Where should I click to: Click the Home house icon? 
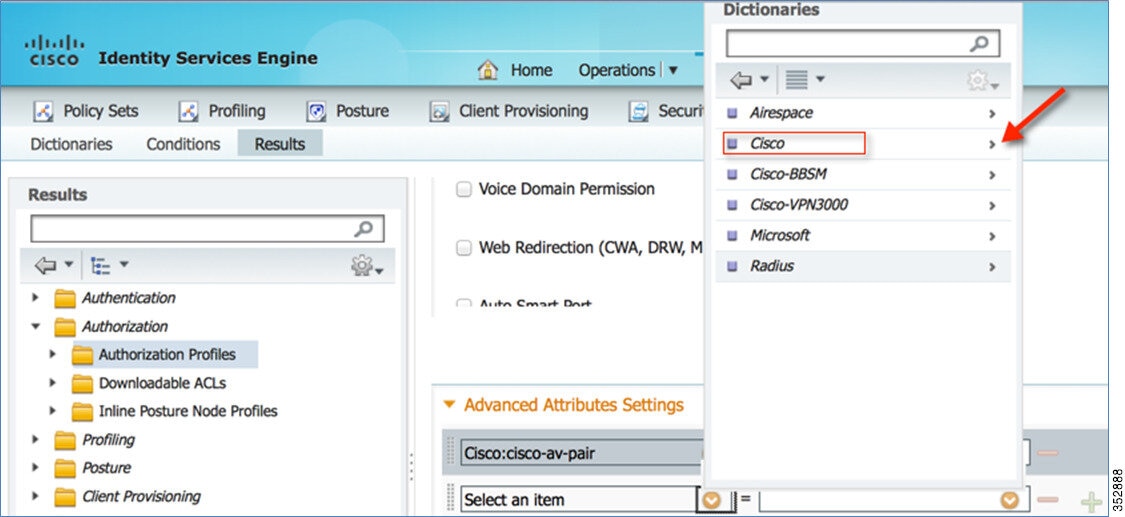coord(488,70)
